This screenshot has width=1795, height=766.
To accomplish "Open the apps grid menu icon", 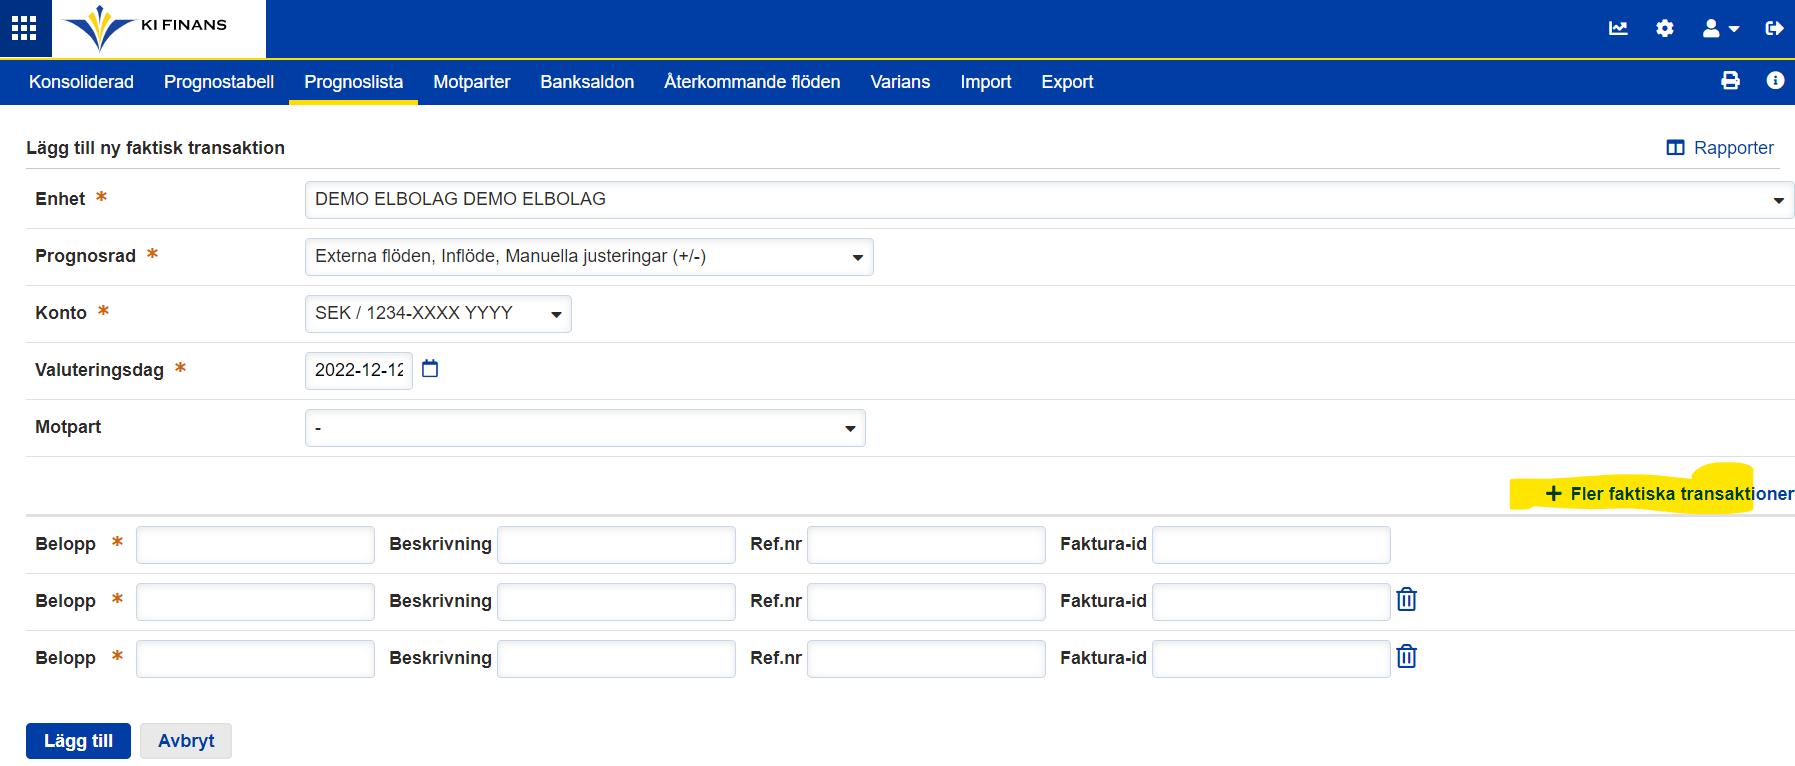I will click(24, 28).
